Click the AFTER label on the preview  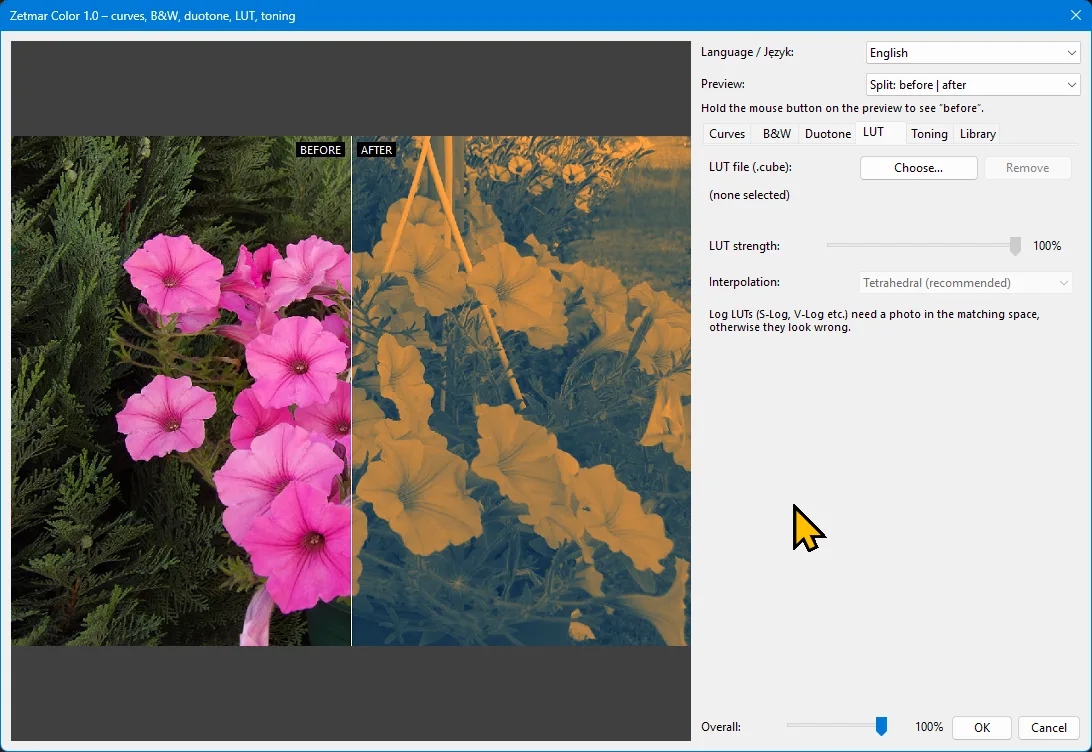pyautogui.click(x=377, y=150)
